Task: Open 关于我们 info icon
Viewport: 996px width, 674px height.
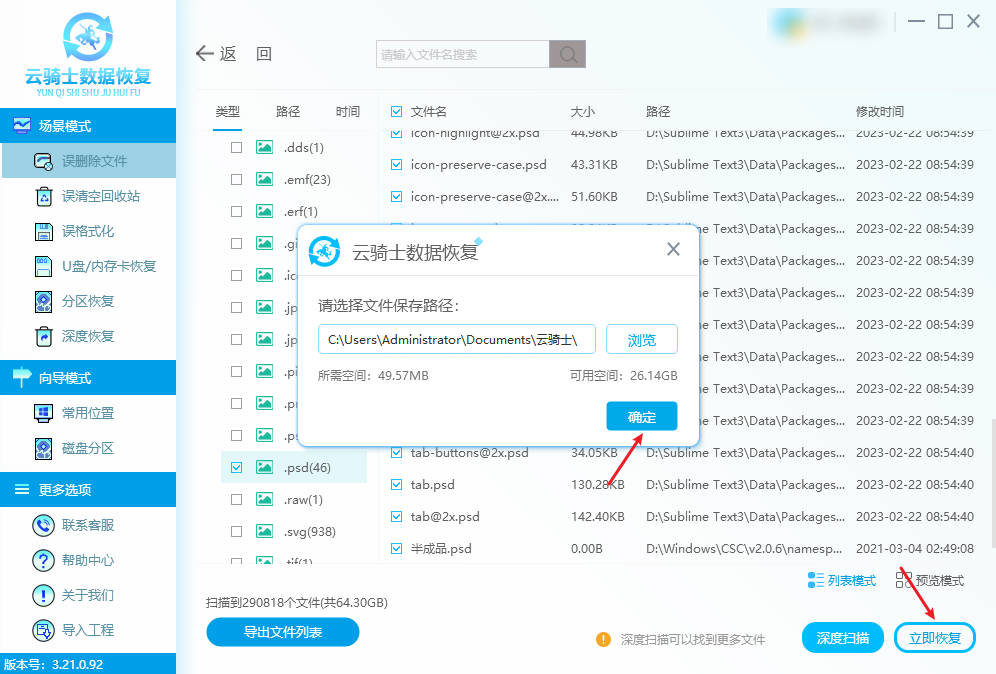Action: pyautogui.click(x=43, y=595)
